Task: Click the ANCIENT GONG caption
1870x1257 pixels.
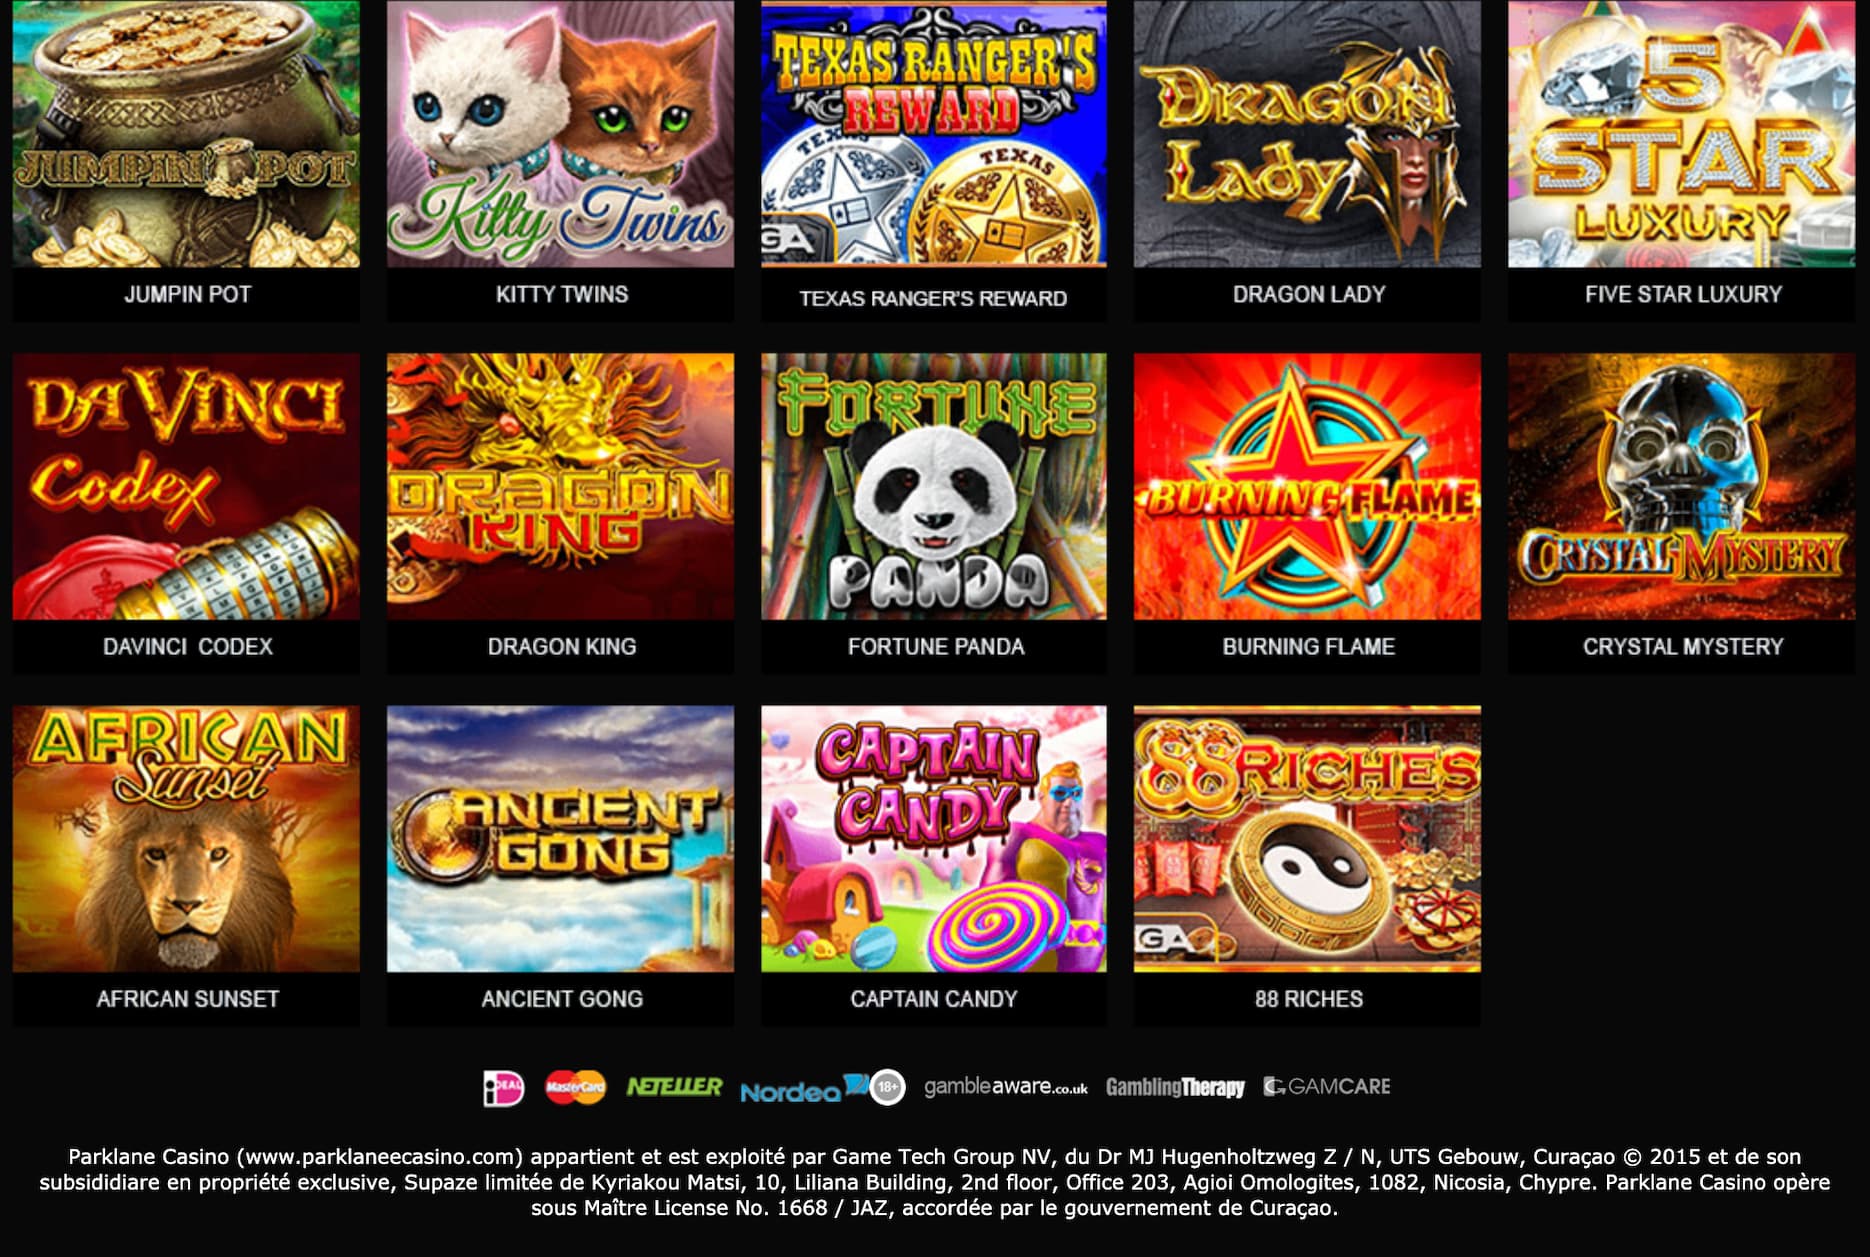Action: click(x=561, y=999)
